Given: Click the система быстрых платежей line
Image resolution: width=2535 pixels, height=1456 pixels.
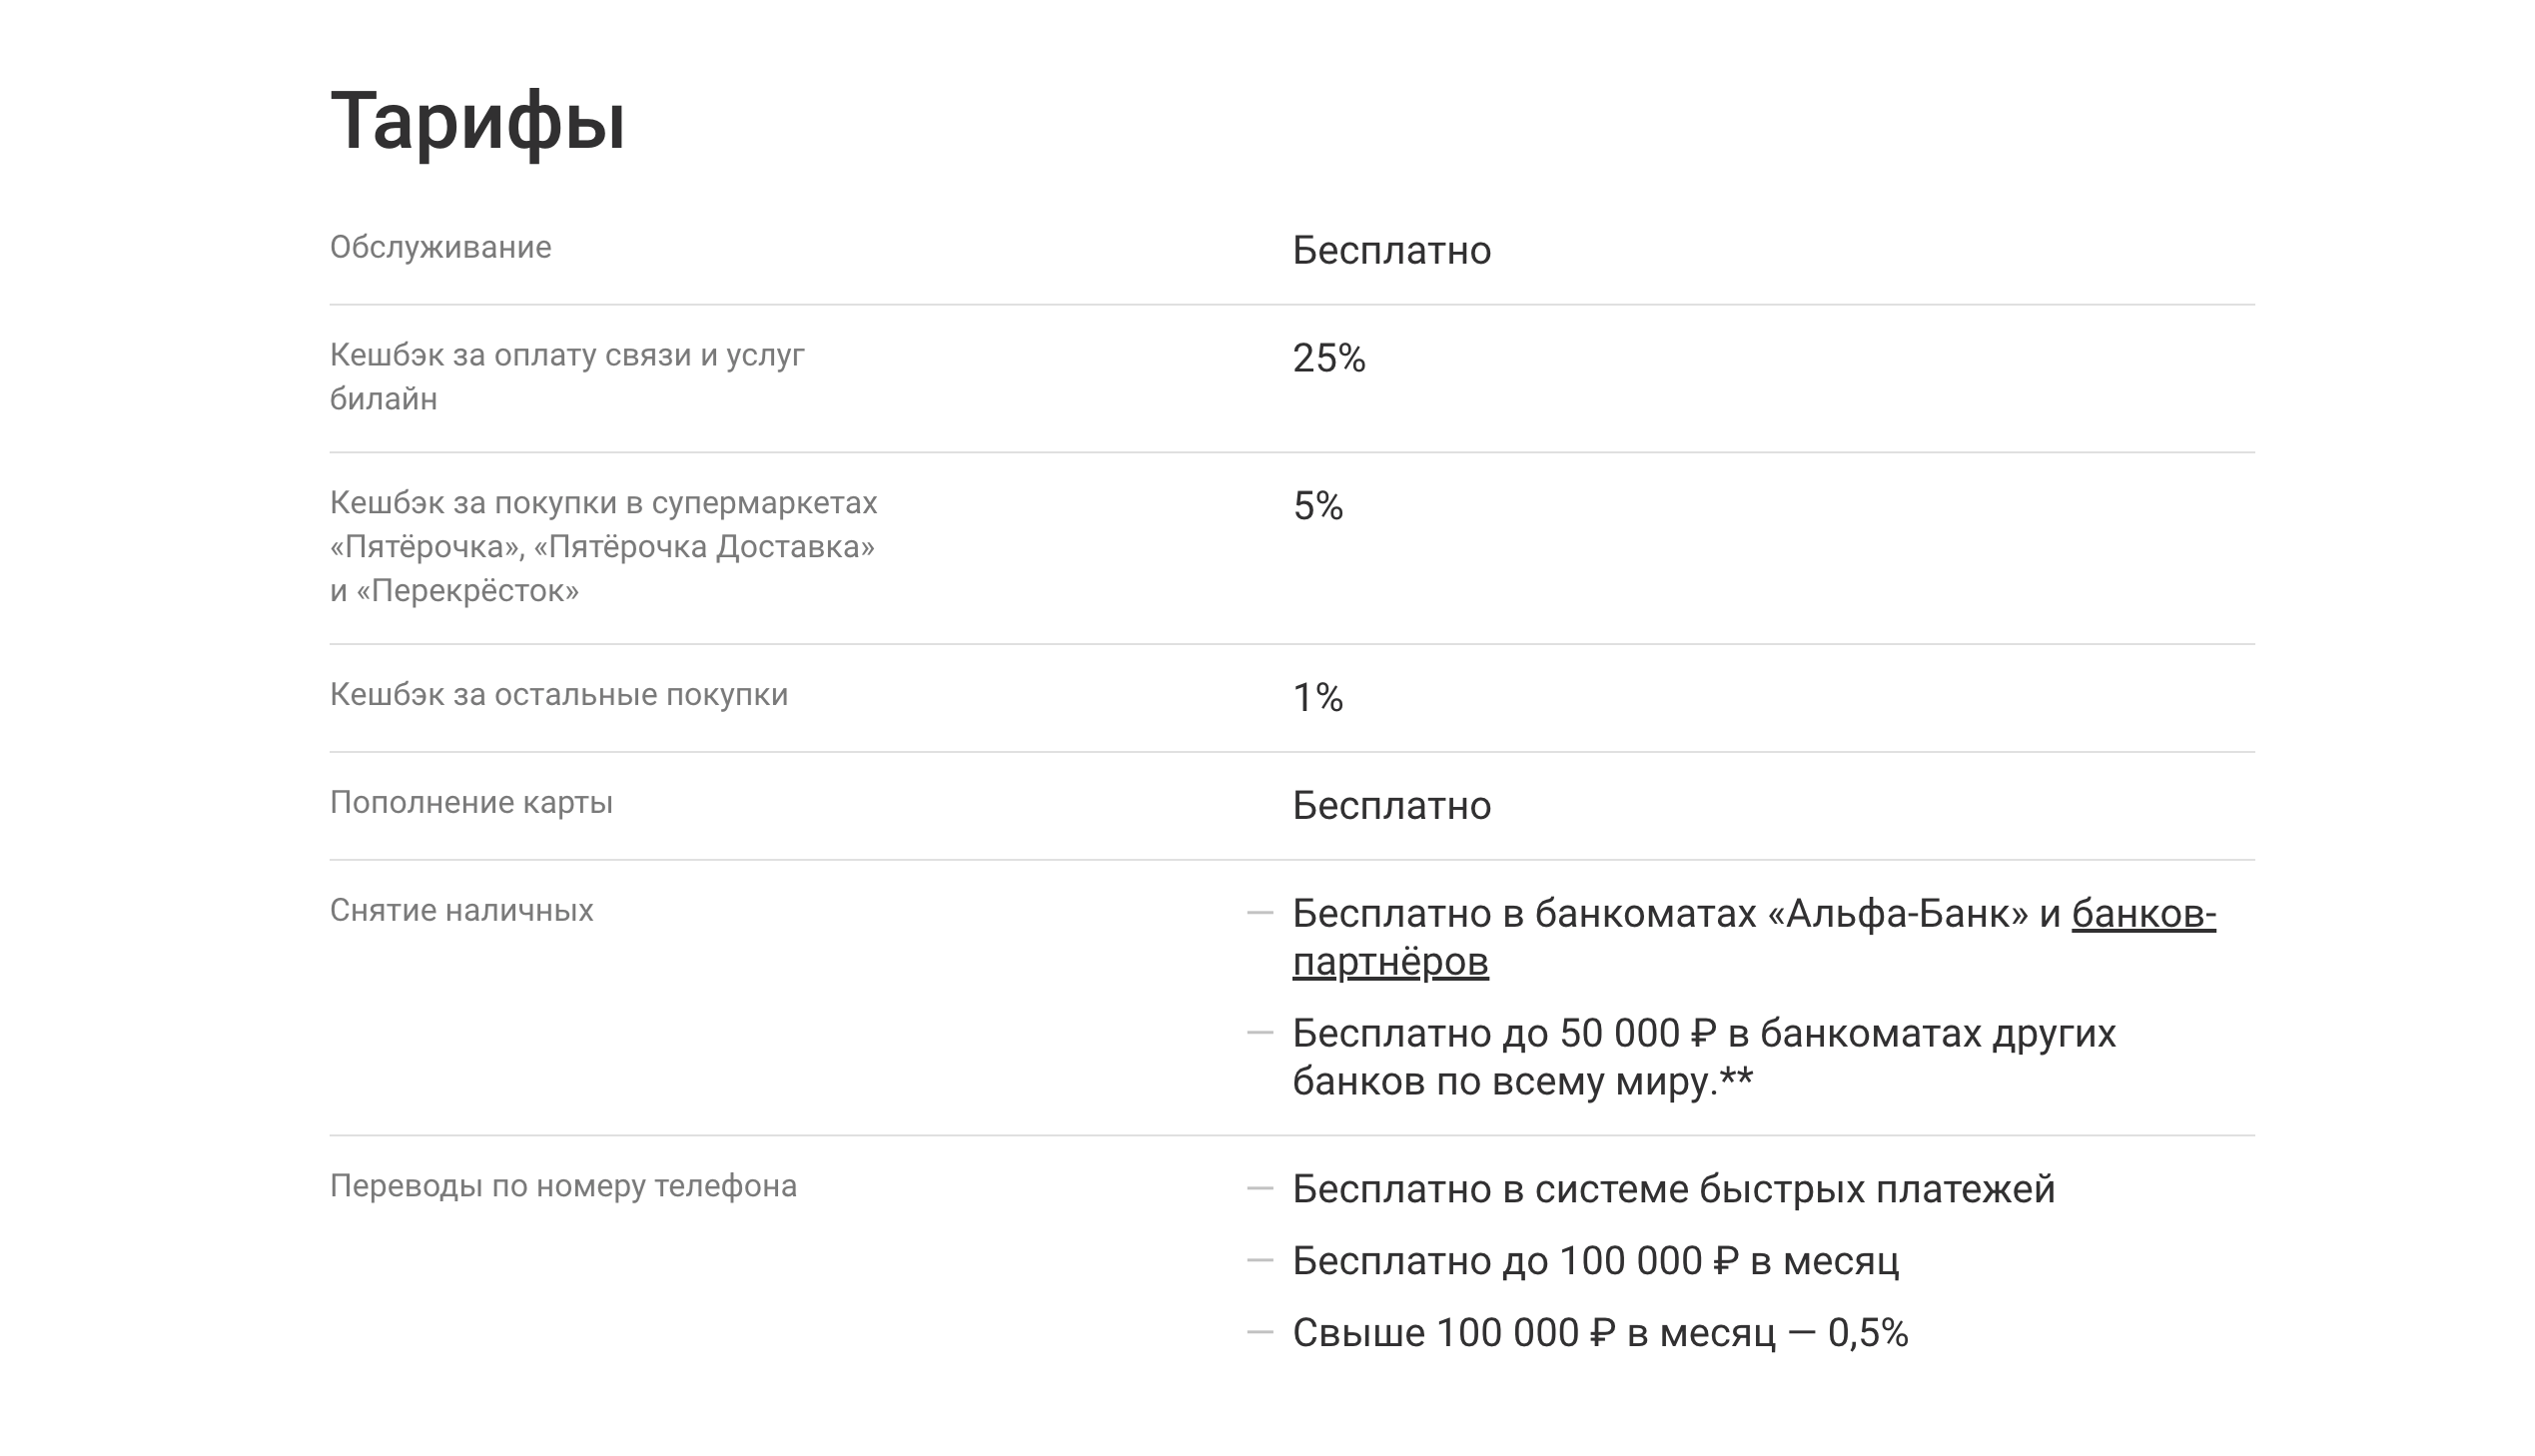Looking at the screenshot, I should 1673,1190.
